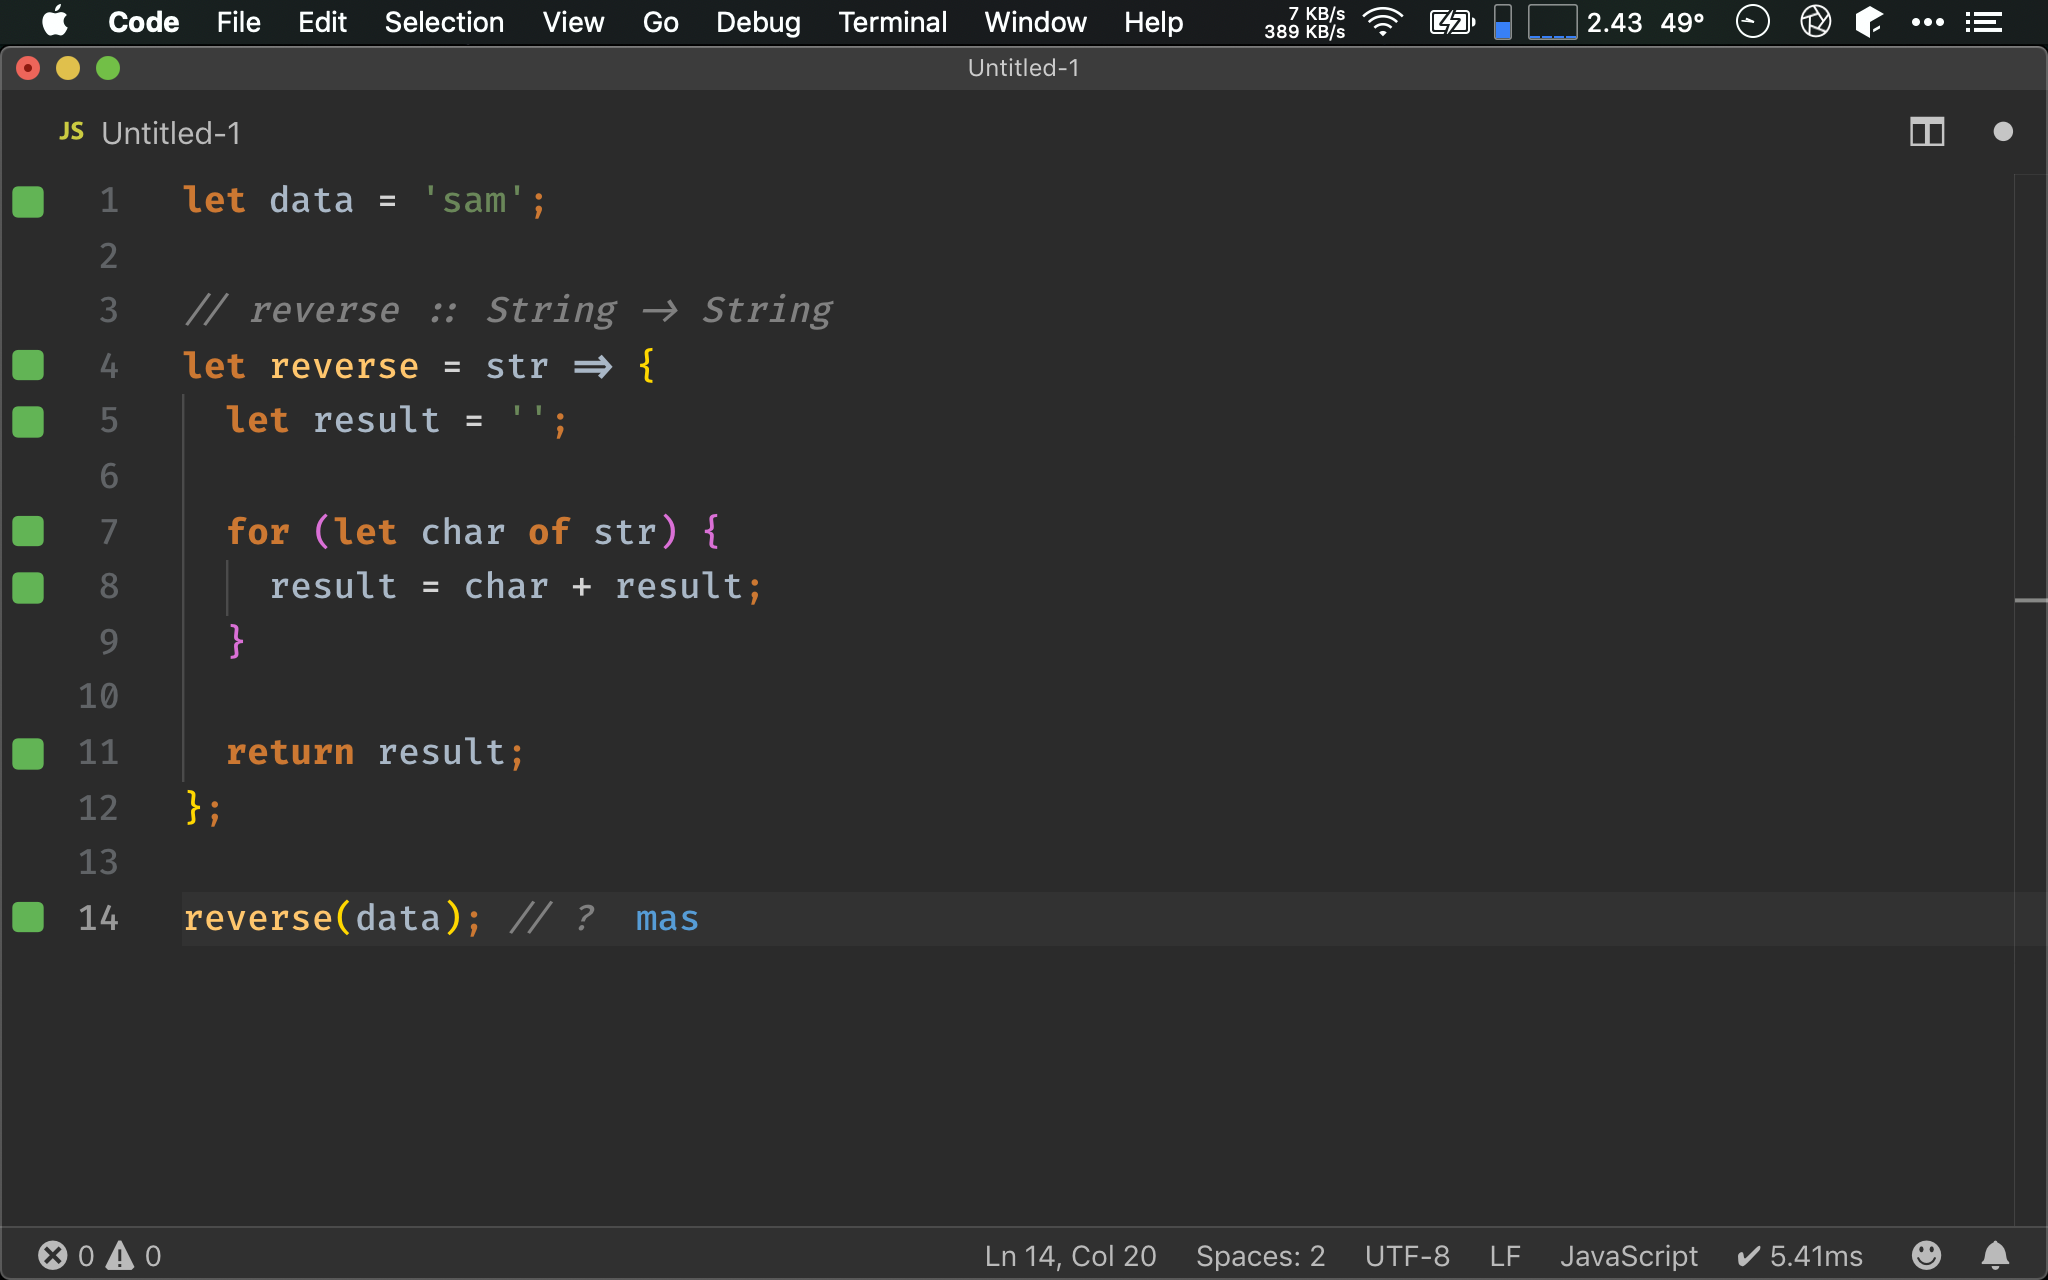Click the cube-shaped menu bar icon
The width and height of the screenshot is (2048, 1280).
tap(1869, 21)
